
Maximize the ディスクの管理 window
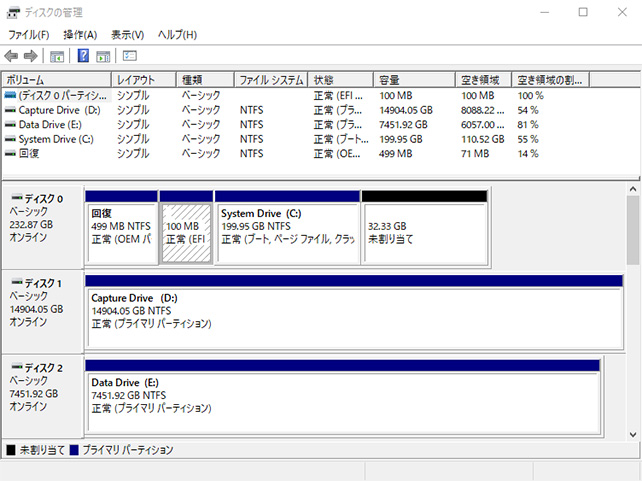click(583, 12)
